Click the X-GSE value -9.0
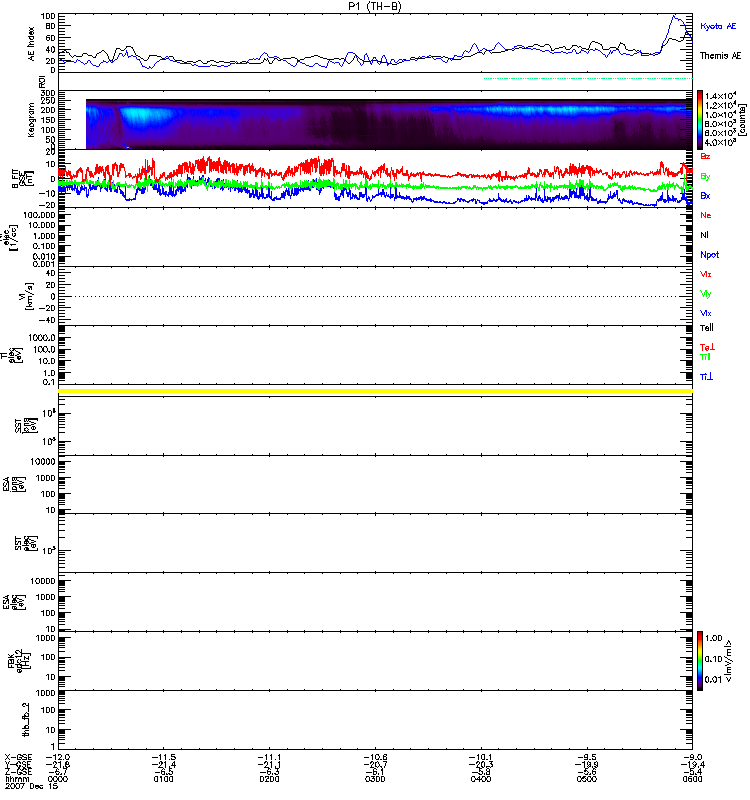The height and width of the screenshot is (800, 750). pos(692,757)
